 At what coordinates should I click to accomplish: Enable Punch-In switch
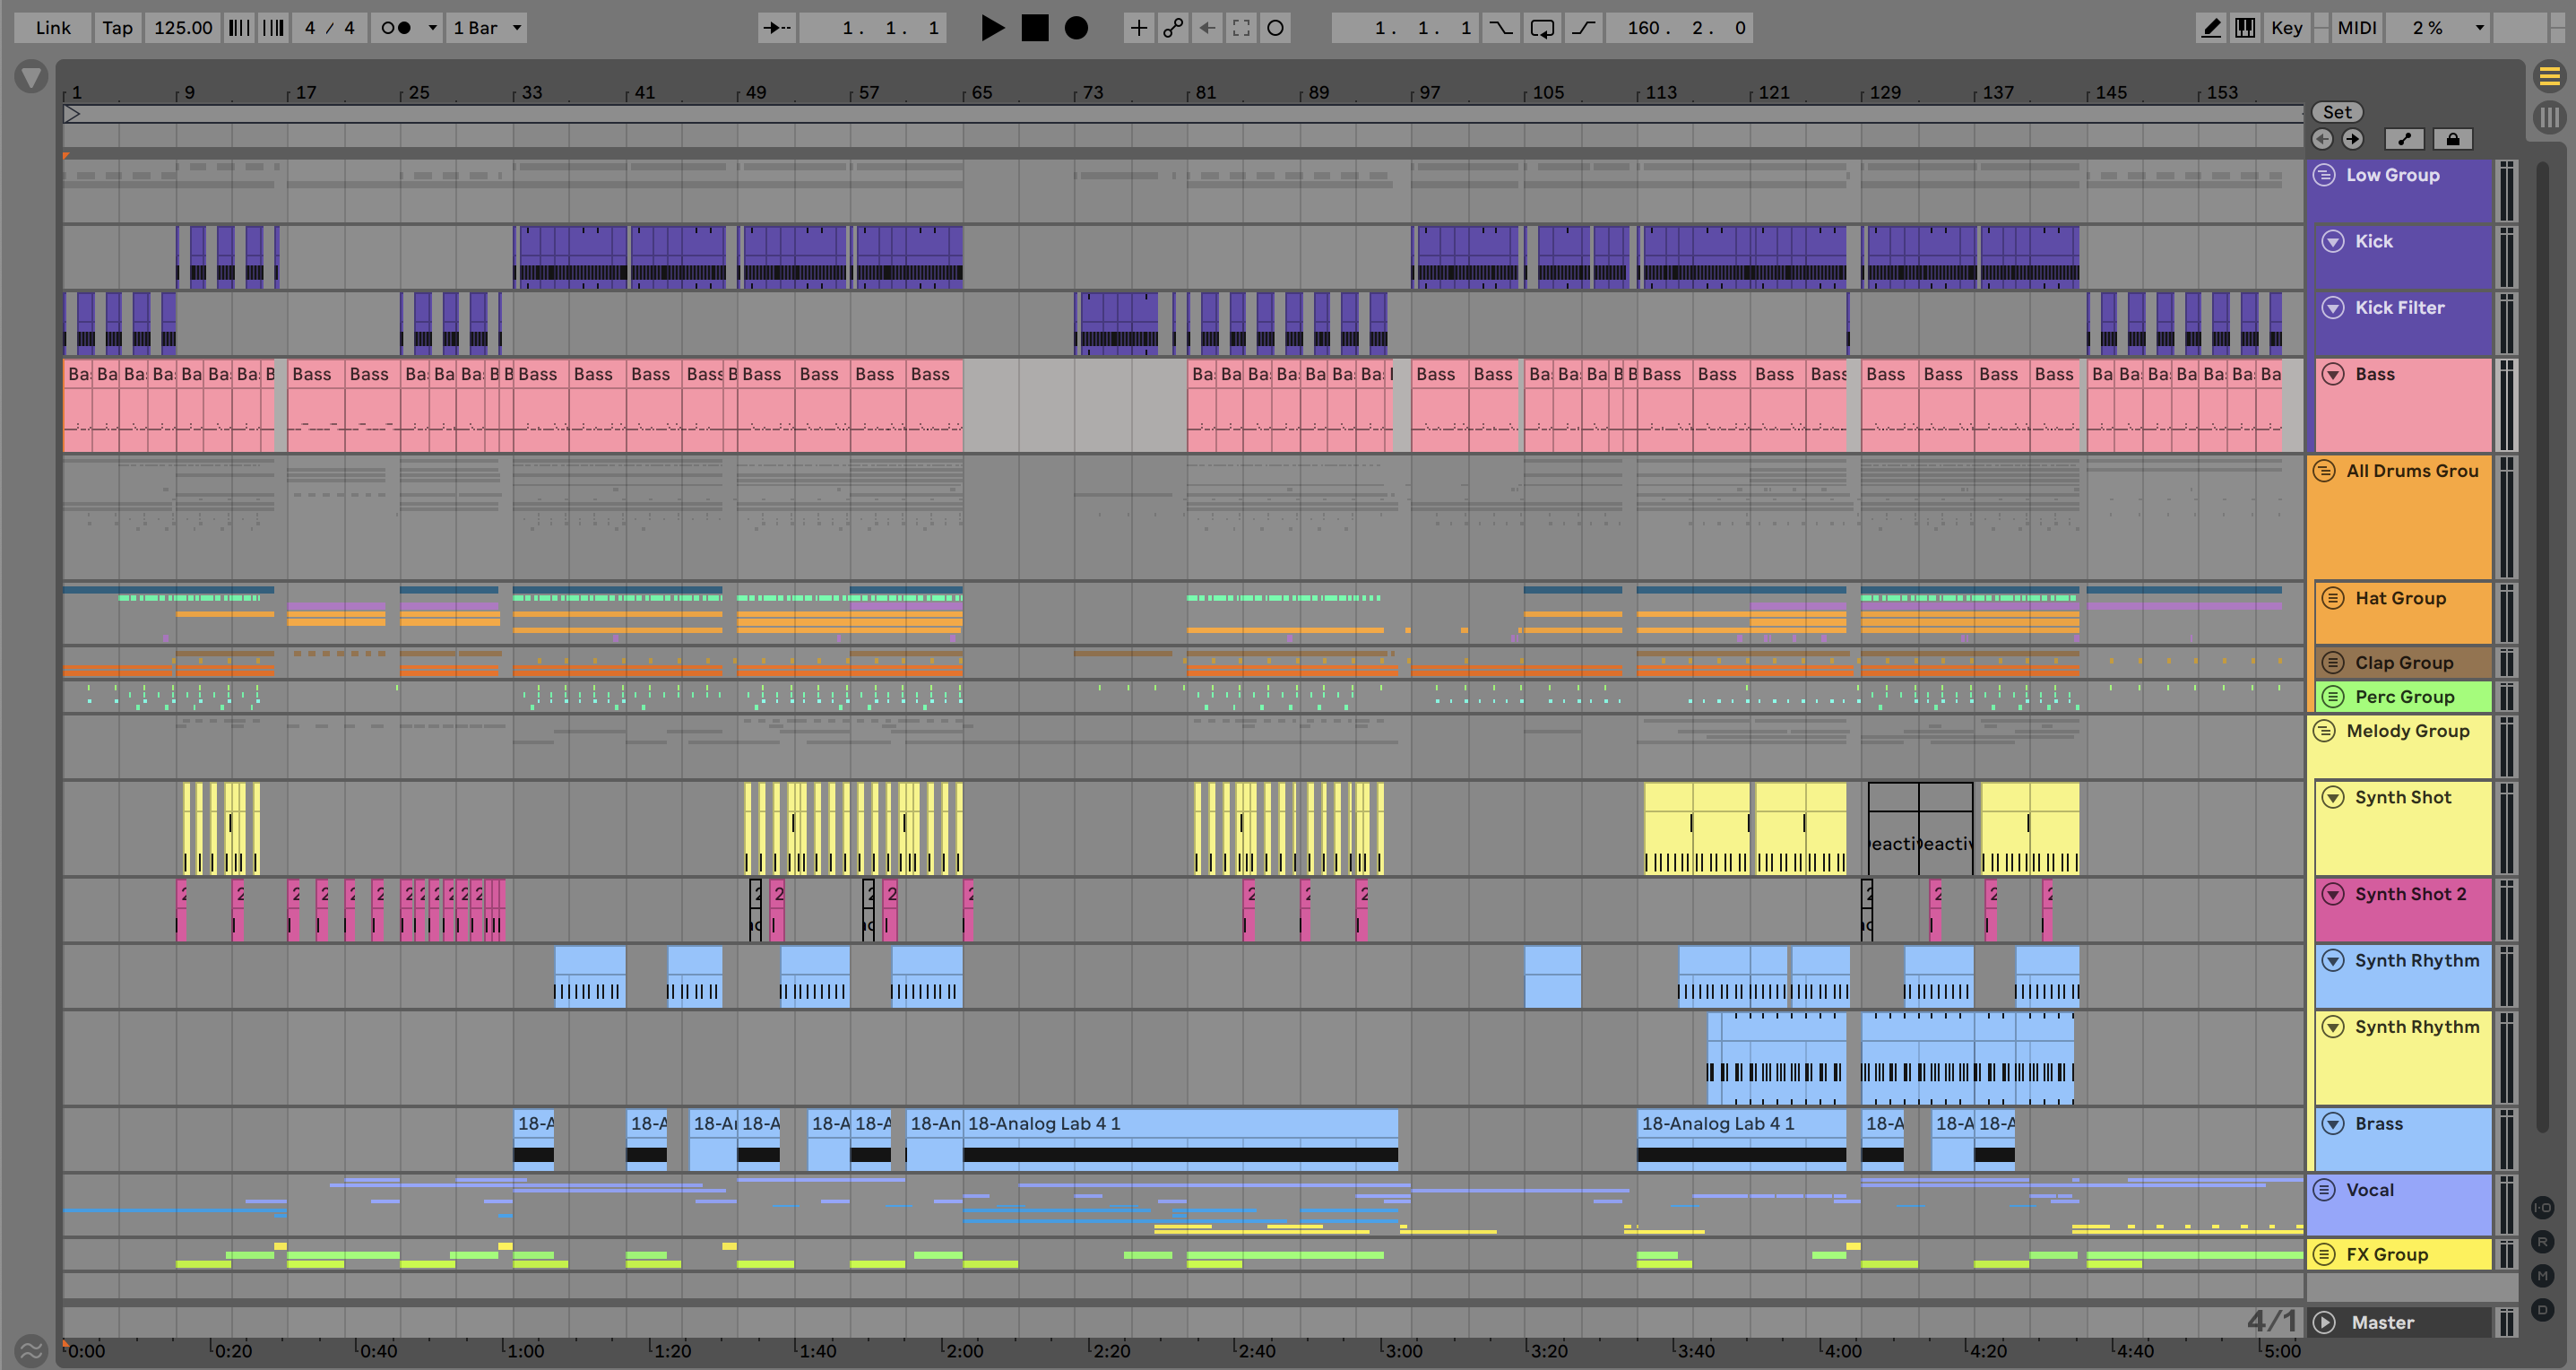click(x=1500, y=28)
